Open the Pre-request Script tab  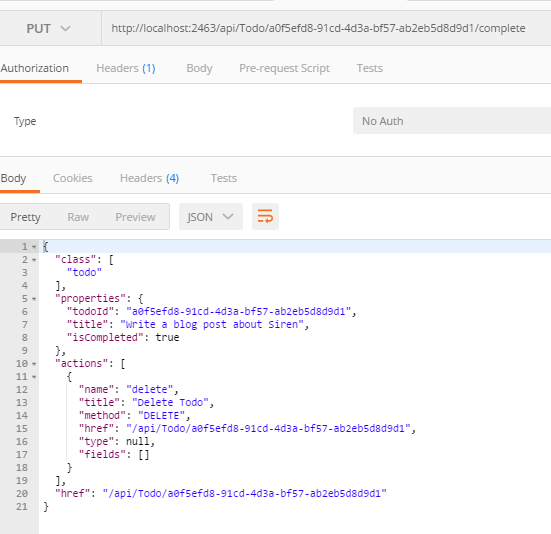pos(284,68)
